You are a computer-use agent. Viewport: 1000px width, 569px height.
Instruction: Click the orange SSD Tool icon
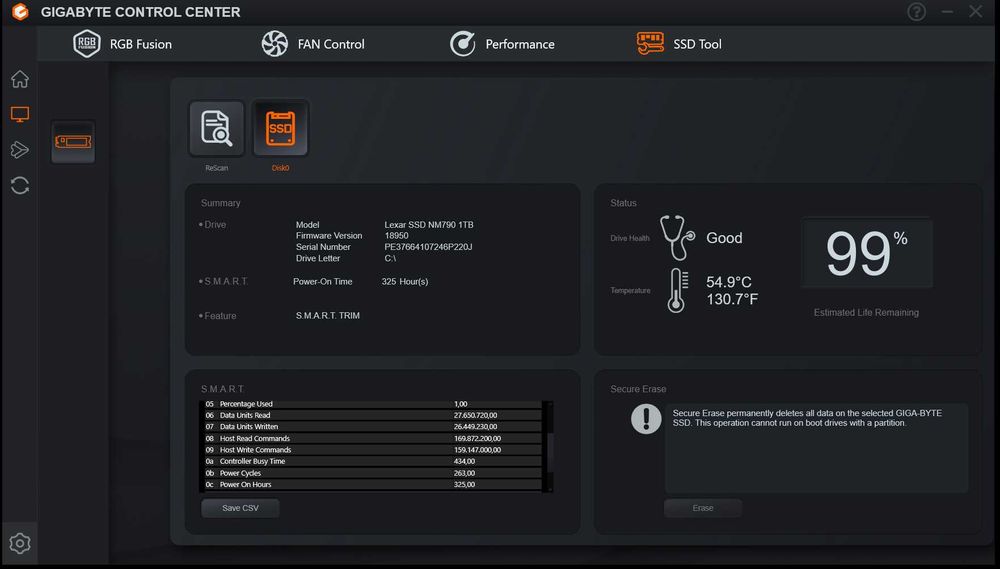pyautogui.click(x=650, y=44)
